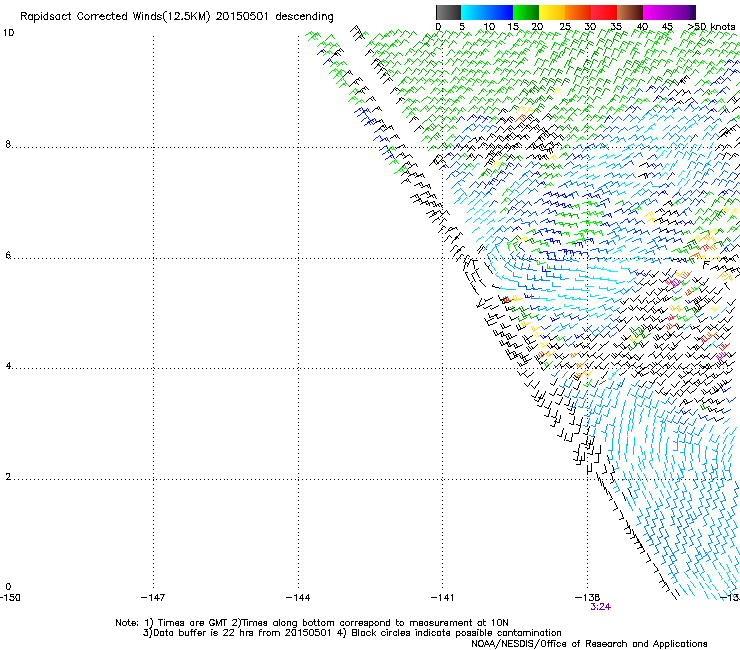The image size is (740, 650).
Task: Click the longitude '-141' axis label
Action: pos(443,598)
